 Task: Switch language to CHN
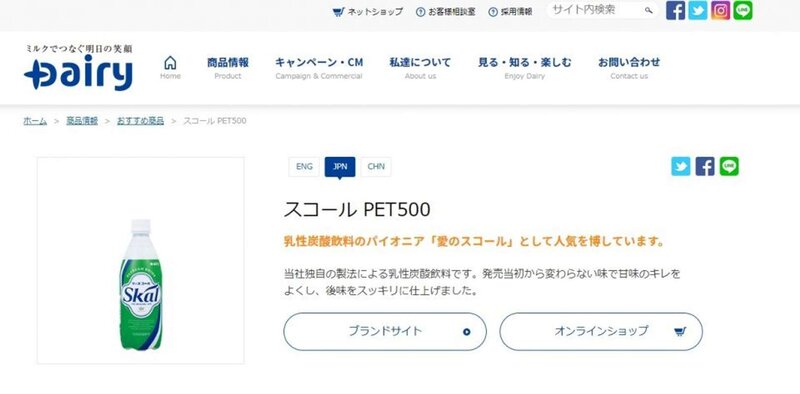pyautogui.click(x=376, y=167)
